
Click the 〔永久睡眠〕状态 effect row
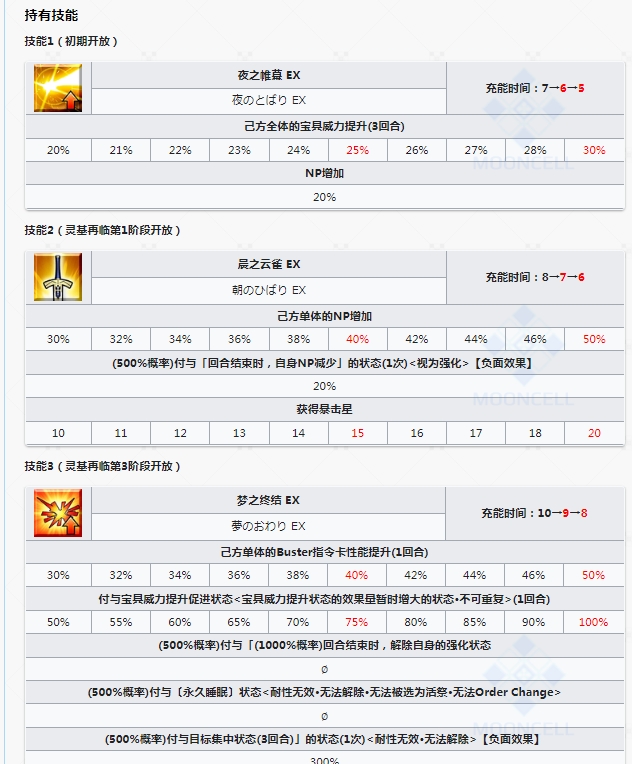[x=325, y=692]
